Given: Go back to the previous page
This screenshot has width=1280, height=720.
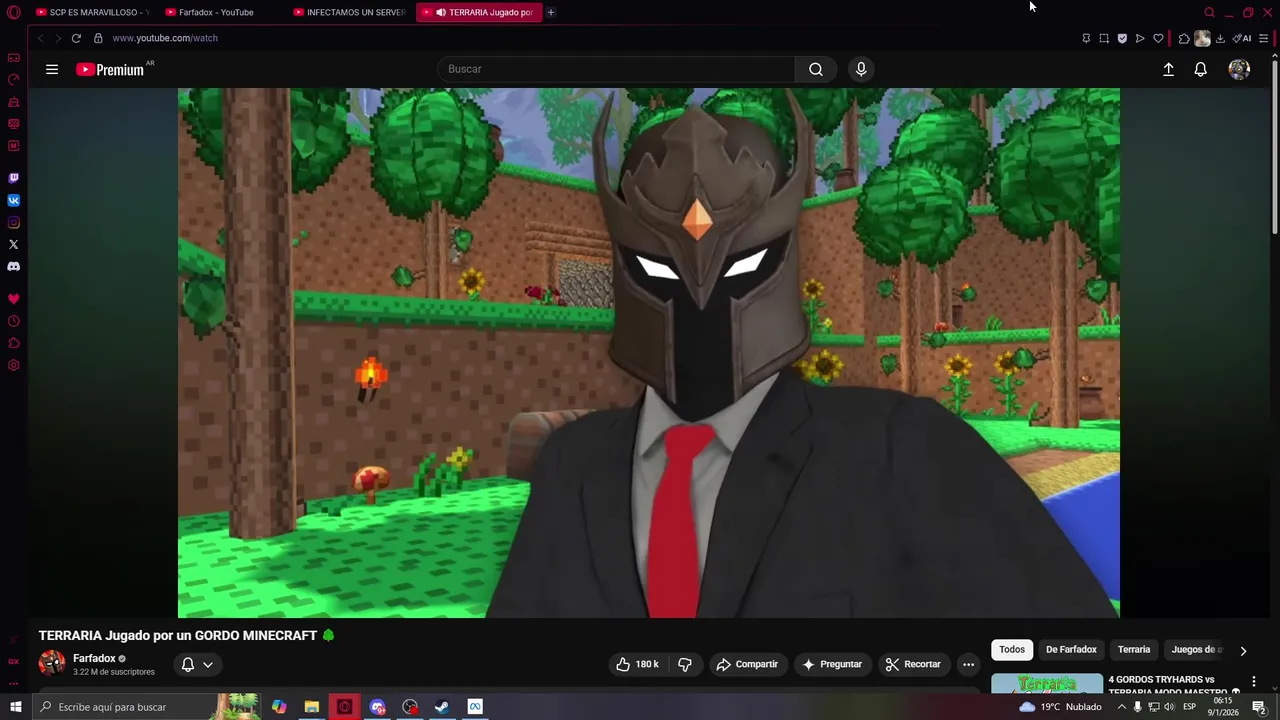Looking at the screenshot, I should (40, 38).
